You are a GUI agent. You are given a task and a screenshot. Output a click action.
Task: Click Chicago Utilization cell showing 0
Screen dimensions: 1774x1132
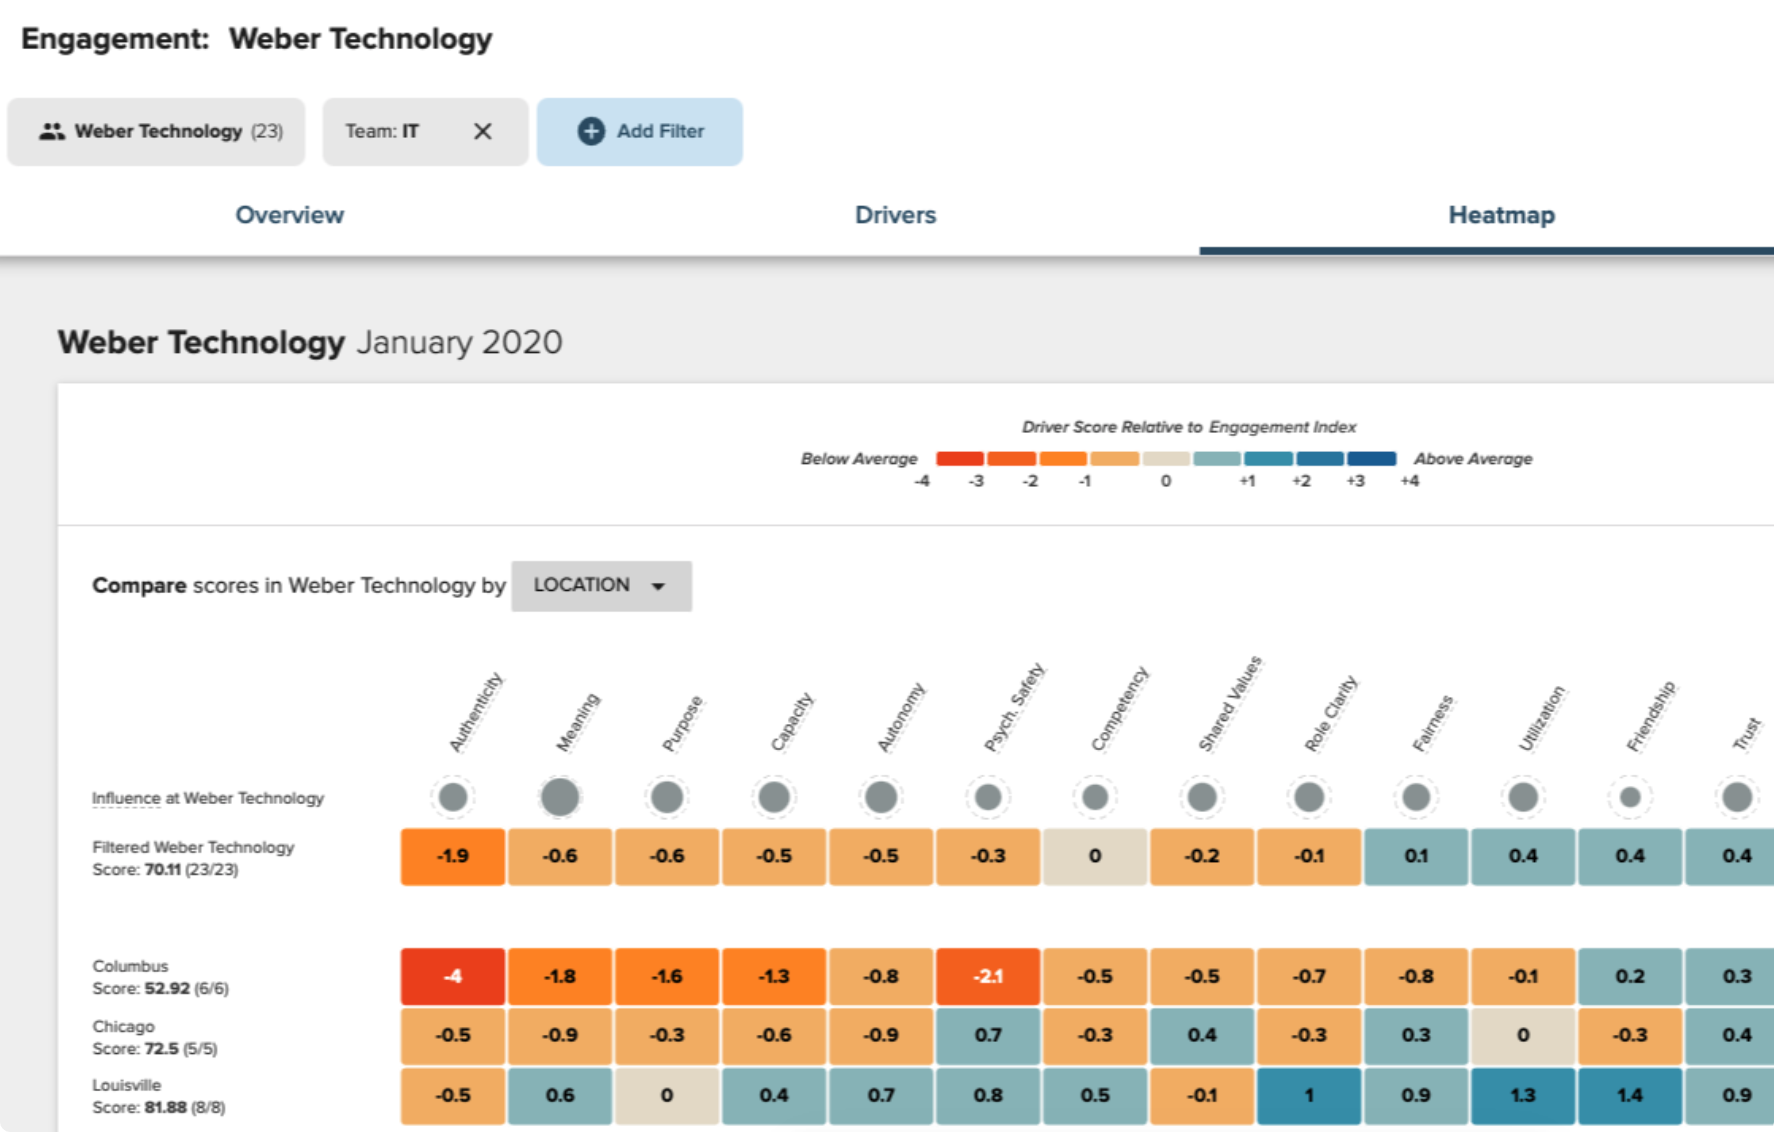pyautogui.click(x=1523, y=1035)
